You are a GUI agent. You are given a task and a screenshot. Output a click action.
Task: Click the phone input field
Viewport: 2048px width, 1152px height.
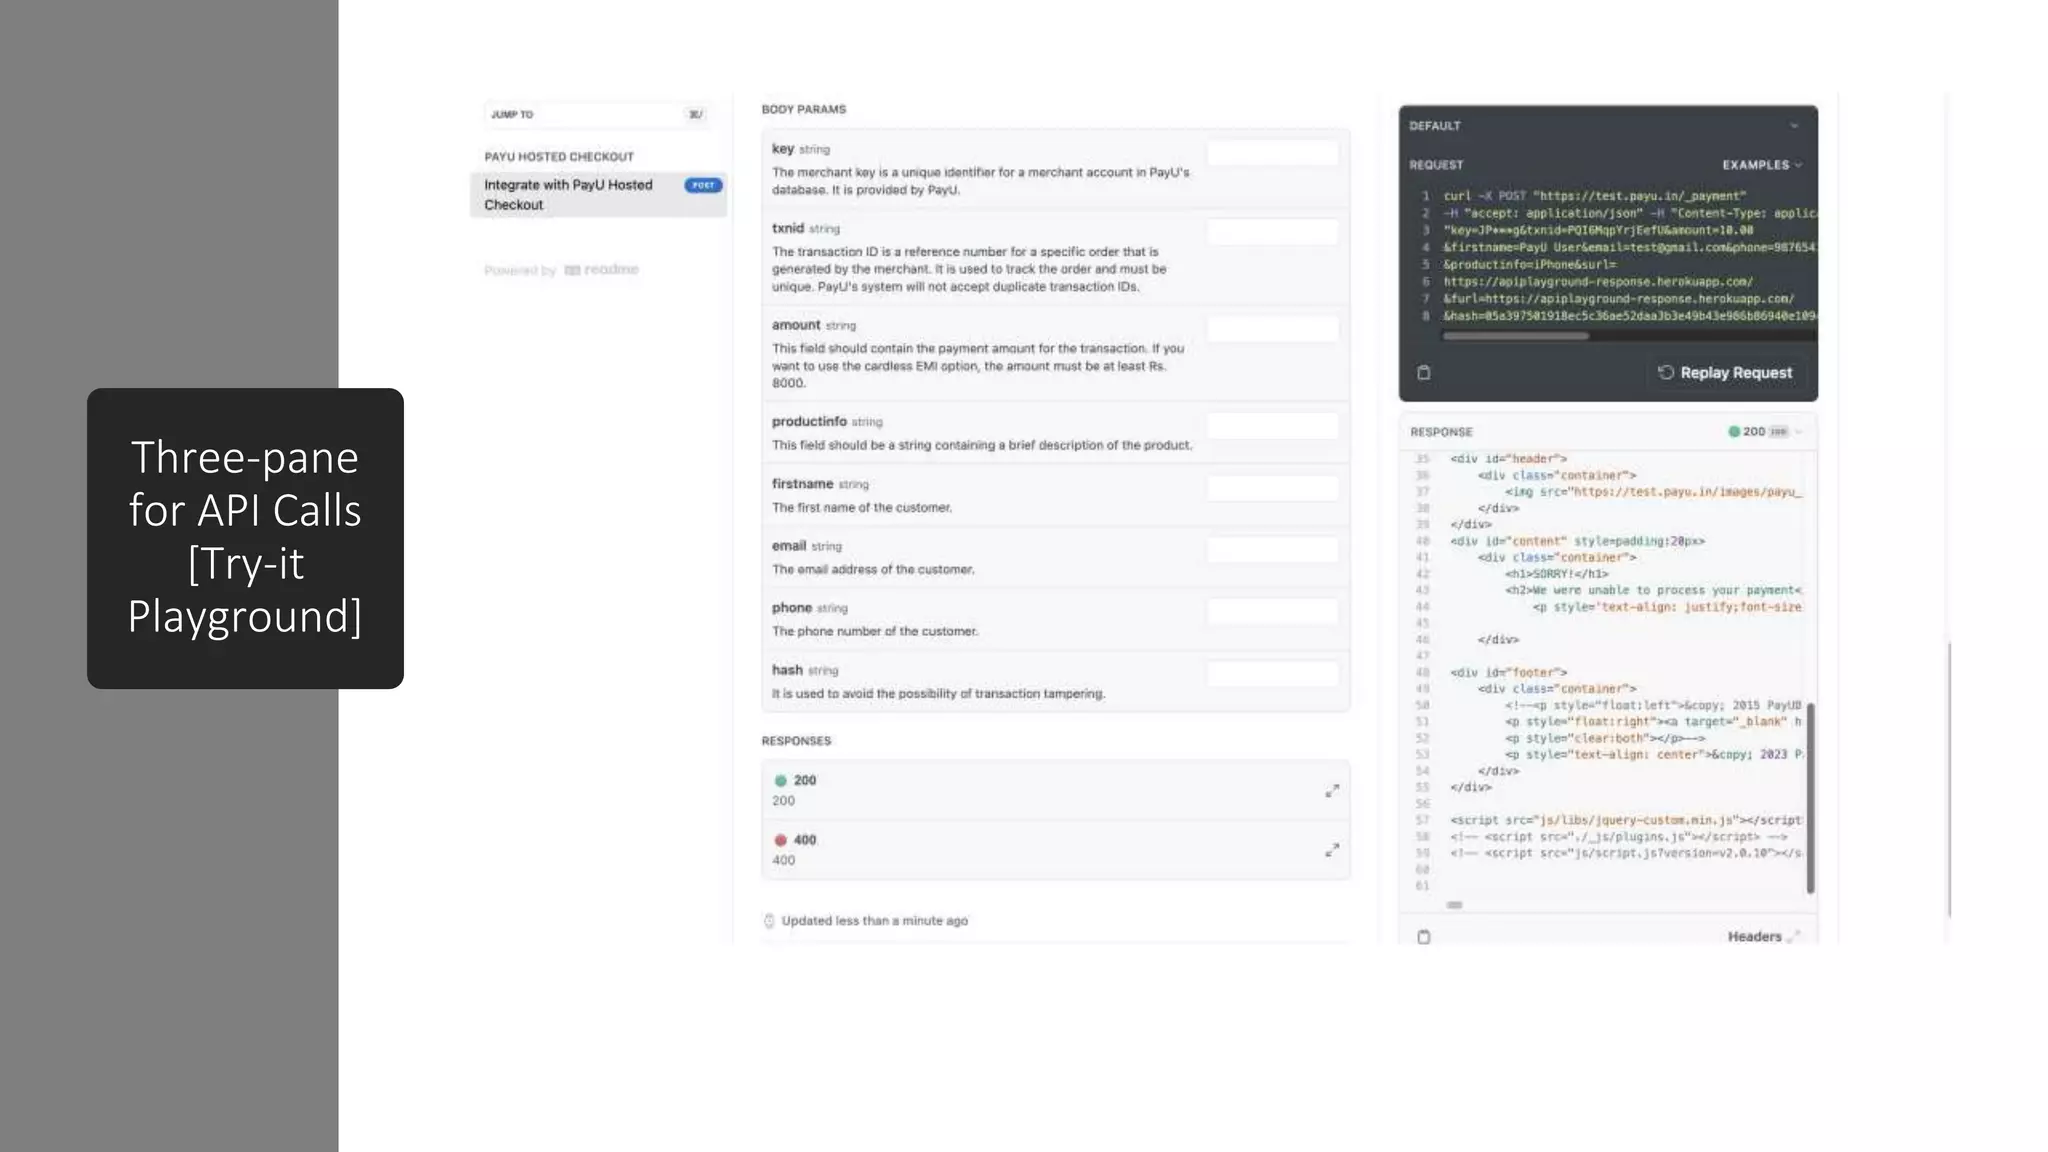point(1272,611)
